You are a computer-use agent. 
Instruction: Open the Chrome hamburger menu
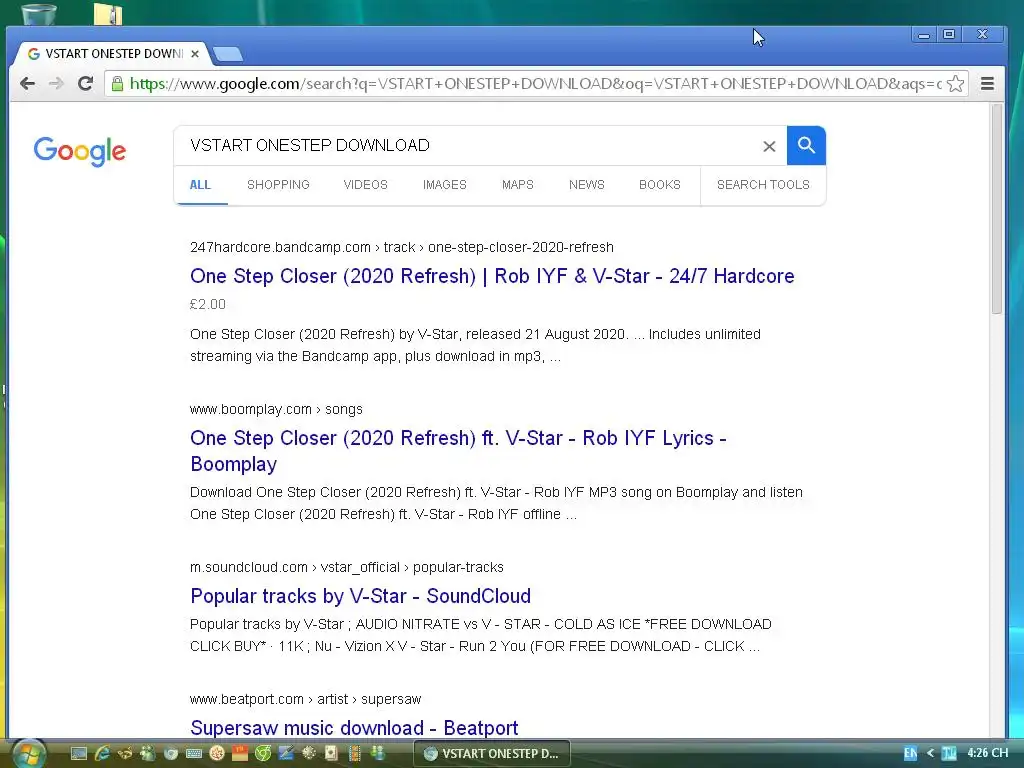click(x=987, y=84)
